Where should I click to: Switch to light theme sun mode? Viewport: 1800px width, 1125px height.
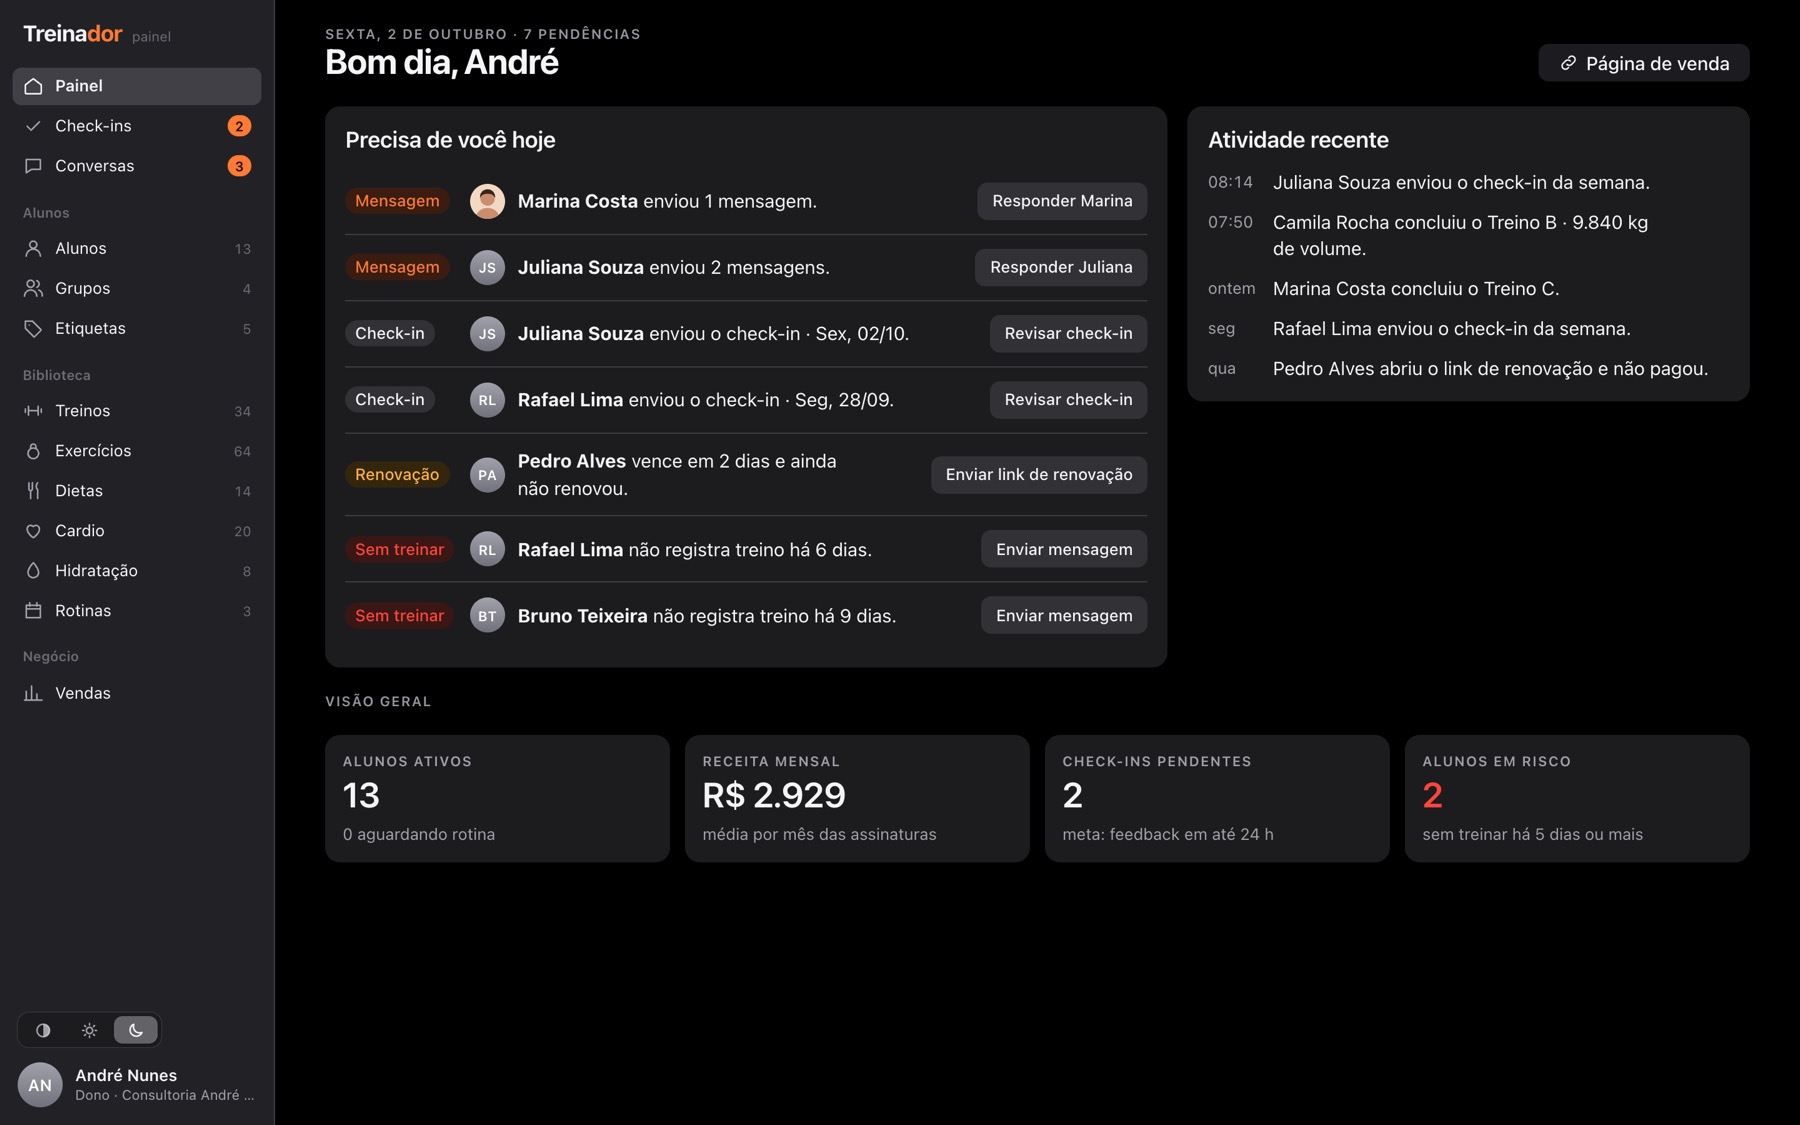89,1030
